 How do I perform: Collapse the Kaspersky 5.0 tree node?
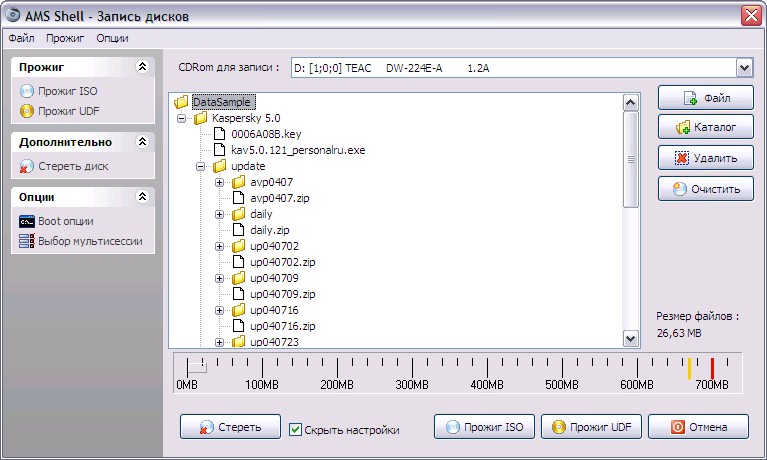pyautogui.click(x=181, y=118)
